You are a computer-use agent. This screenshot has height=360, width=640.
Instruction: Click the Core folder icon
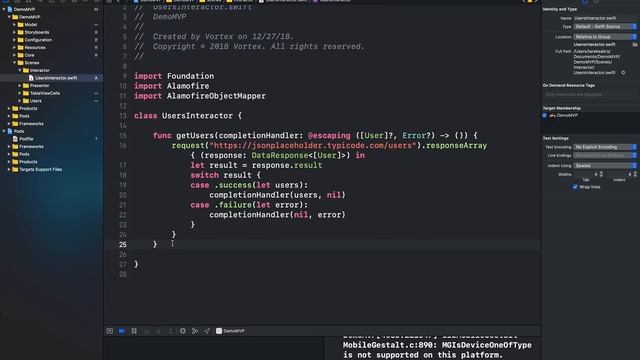(20, 55)
